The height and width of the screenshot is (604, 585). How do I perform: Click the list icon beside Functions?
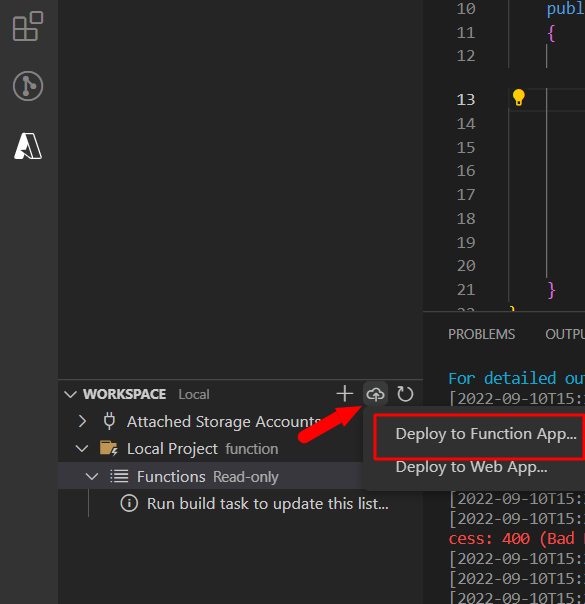(x=119, y=476)
